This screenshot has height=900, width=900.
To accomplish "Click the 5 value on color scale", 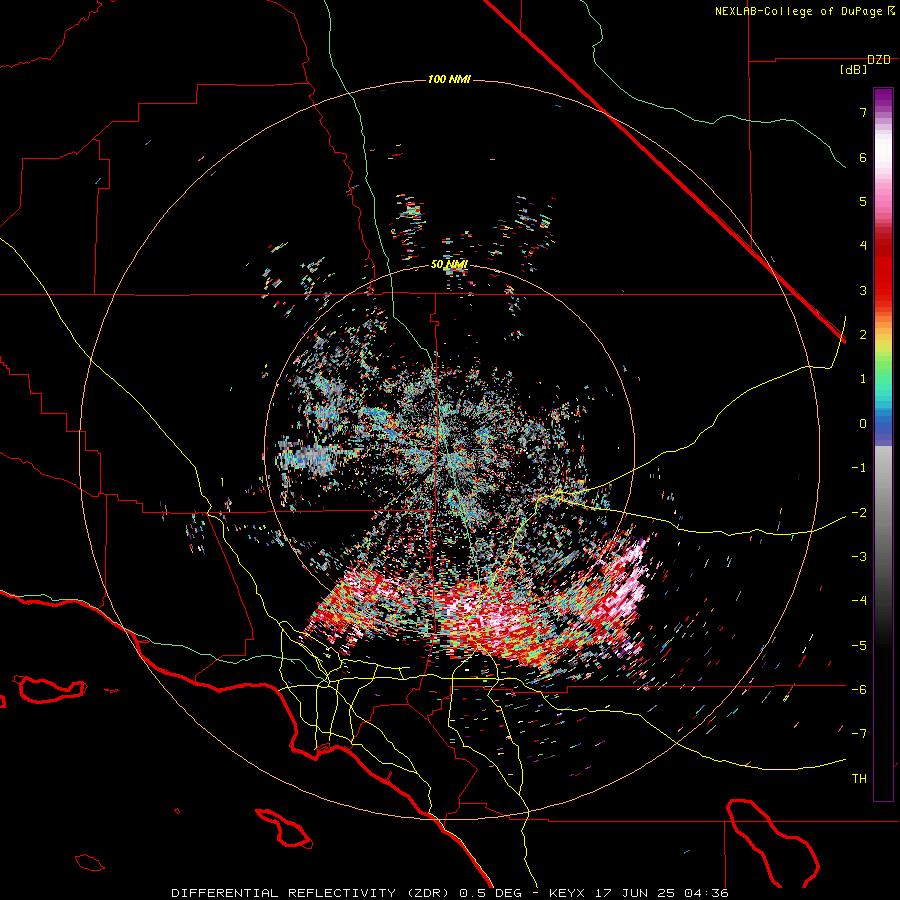I will click(x=863, y=201).
